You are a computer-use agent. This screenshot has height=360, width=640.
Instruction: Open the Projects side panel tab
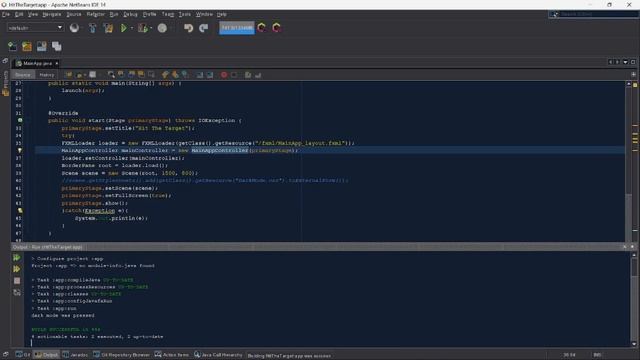5,84
